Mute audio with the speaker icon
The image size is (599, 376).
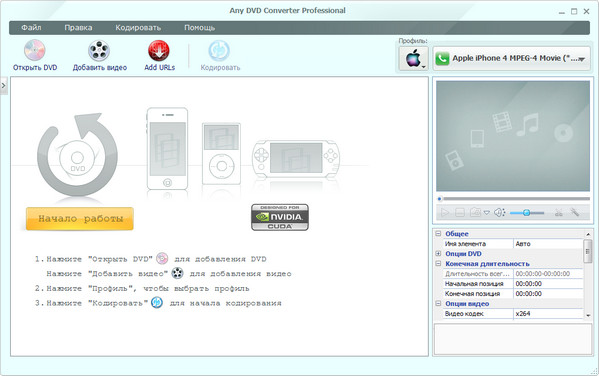499,212
